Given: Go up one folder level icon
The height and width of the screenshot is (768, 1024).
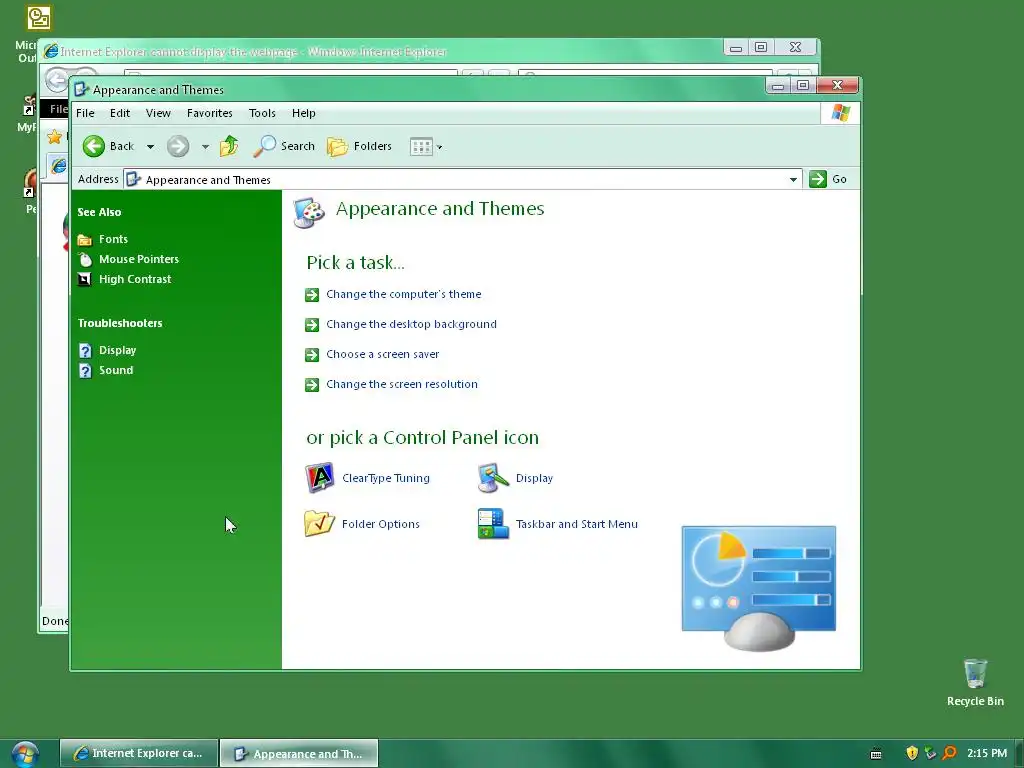Looking at the screenshot, I should (x=229, y=146).
